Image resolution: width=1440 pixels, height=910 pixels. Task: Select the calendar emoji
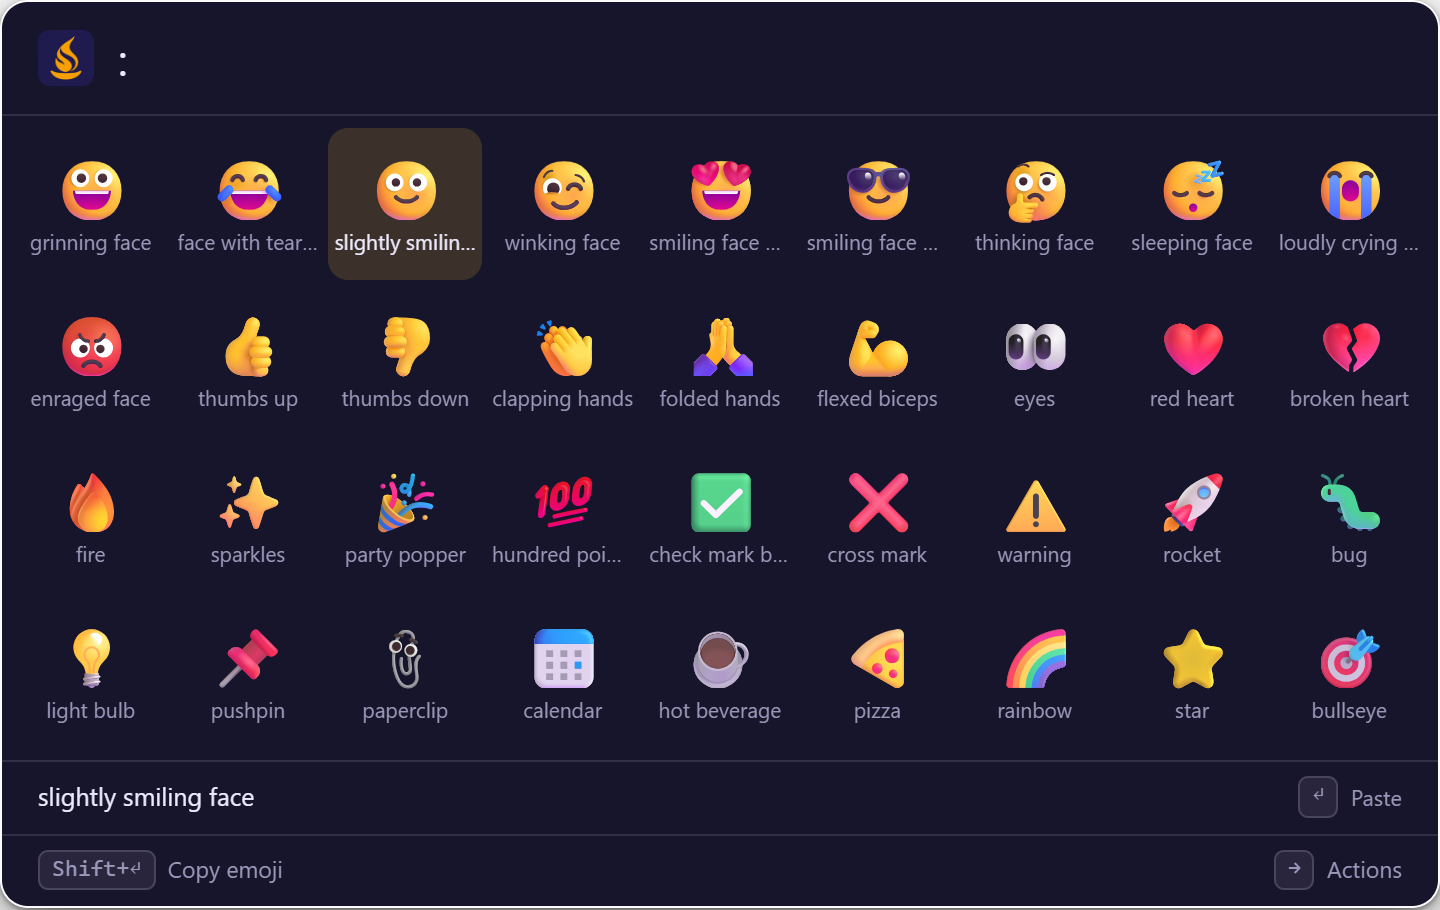tap(563, 672)
